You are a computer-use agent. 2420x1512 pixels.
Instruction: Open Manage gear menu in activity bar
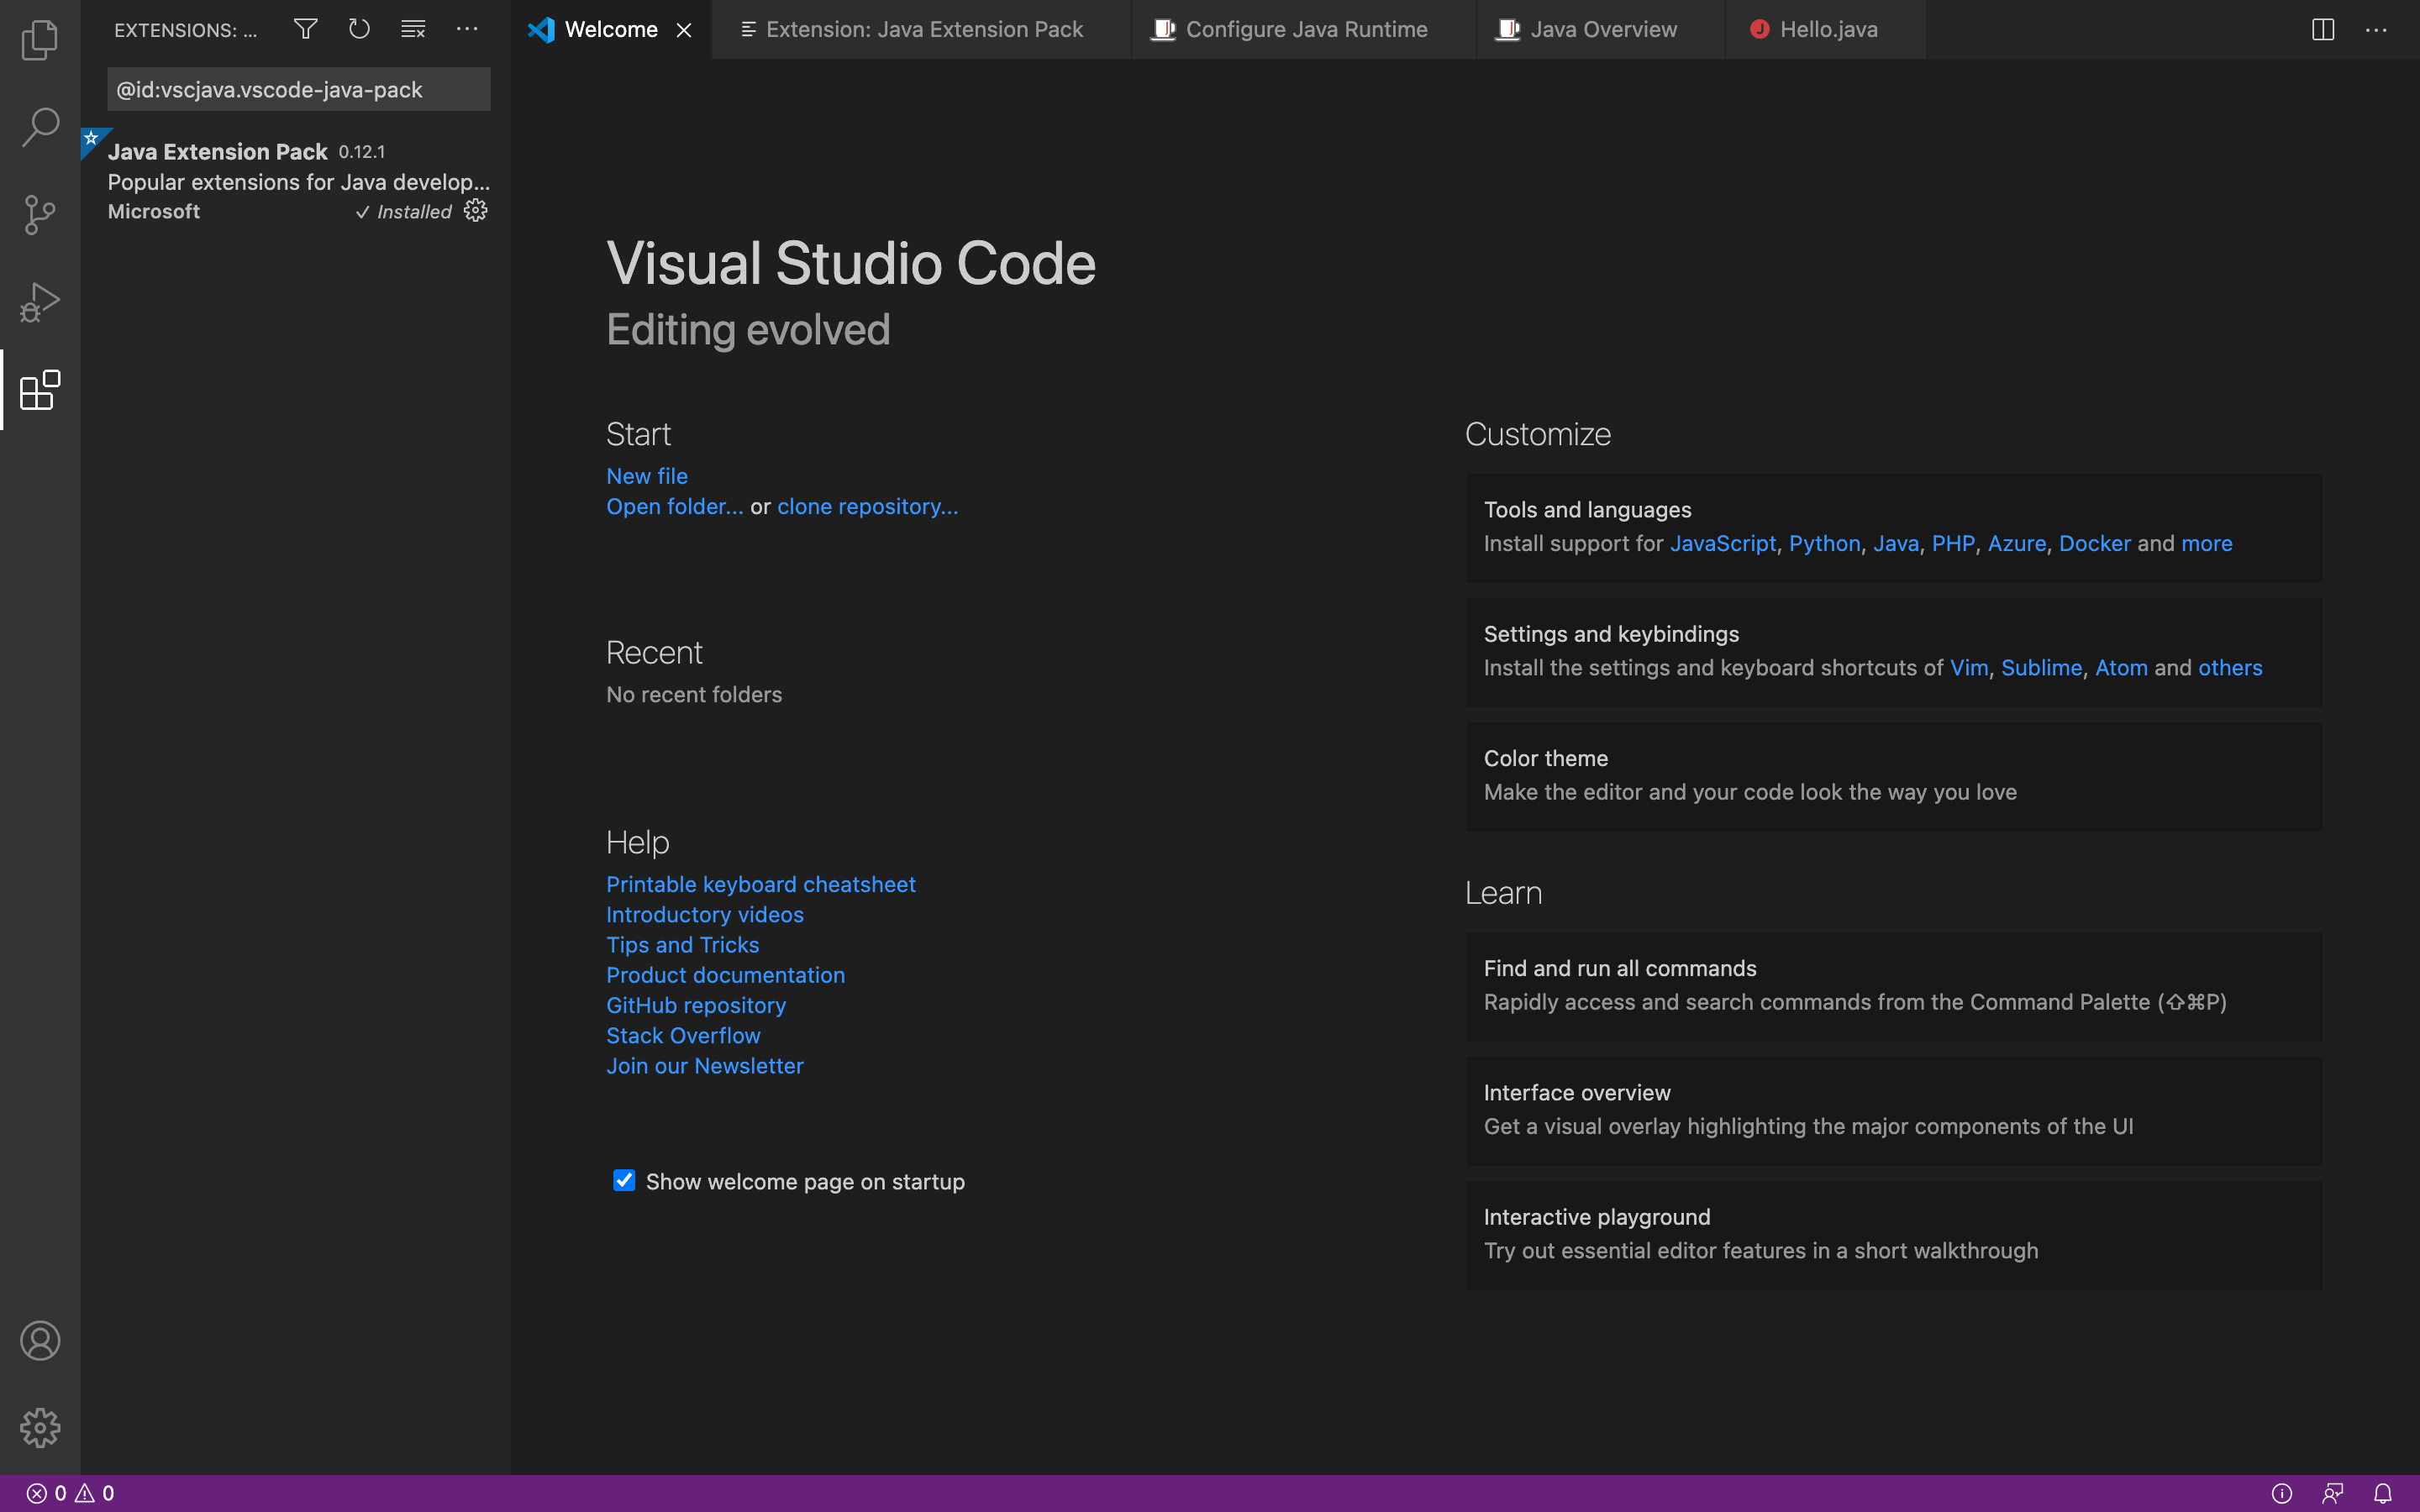40,1427
